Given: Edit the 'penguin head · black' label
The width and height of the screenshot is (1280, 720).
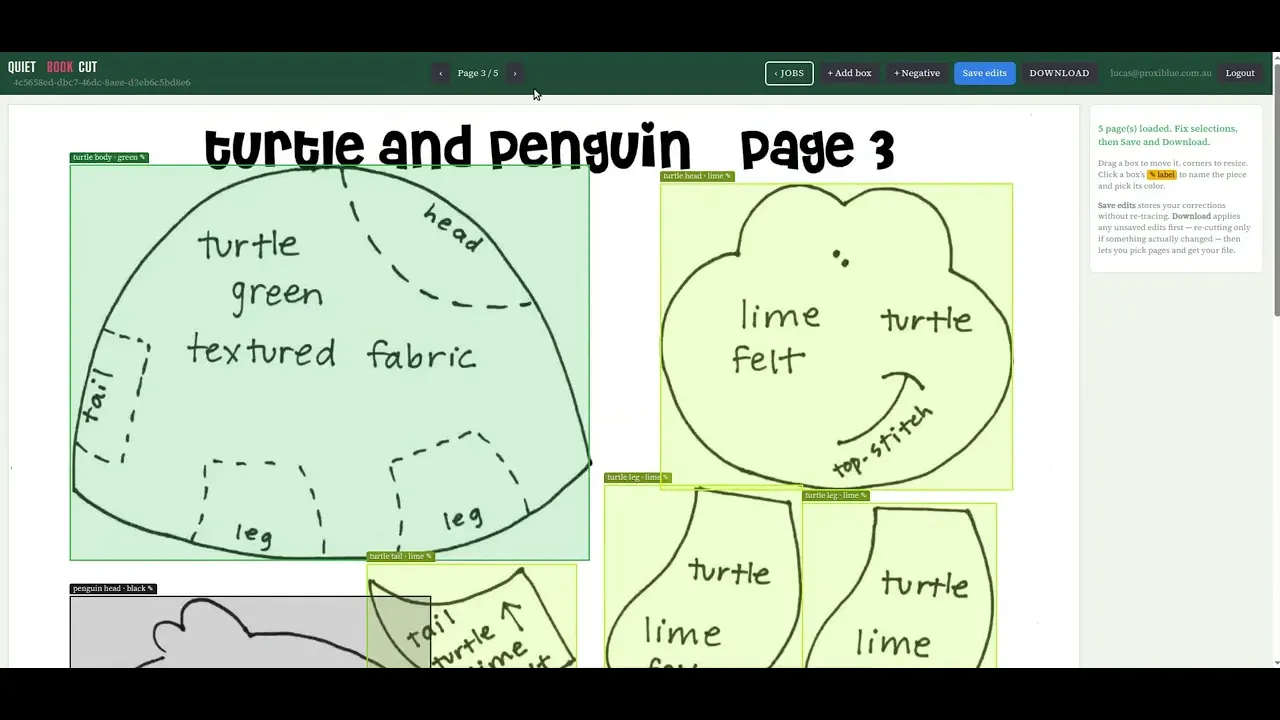Looking at the screenshot, I should [x=113, y=588].
